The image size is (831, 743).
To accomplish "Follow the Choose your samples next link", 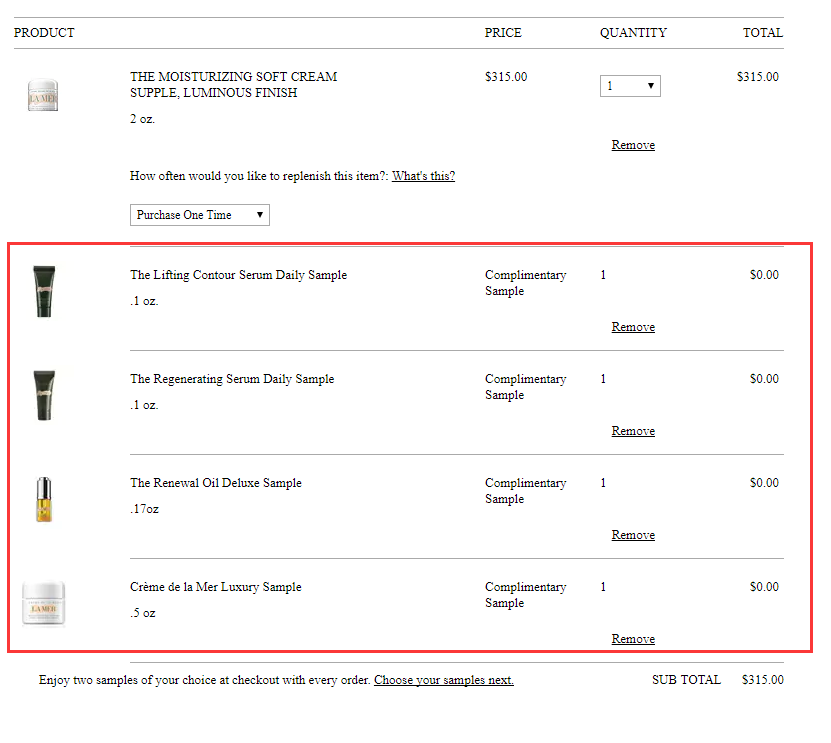I will (444, 680).
